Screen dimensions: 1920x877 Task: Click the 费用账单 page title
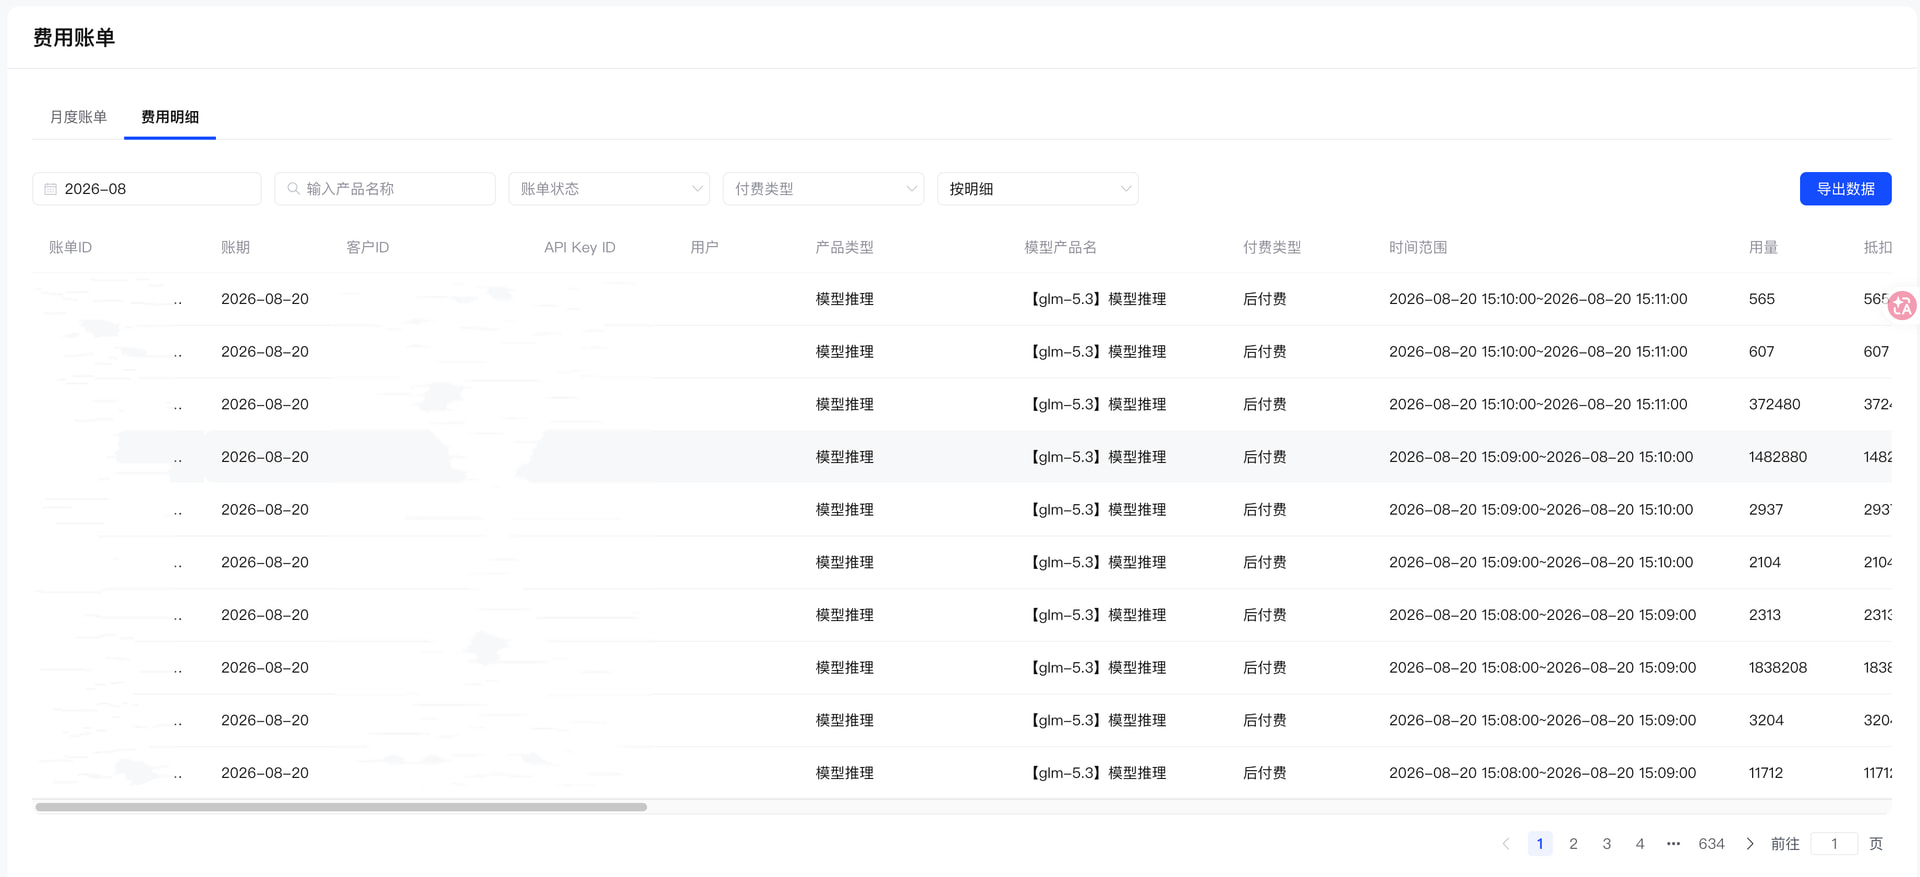(74, 38)
